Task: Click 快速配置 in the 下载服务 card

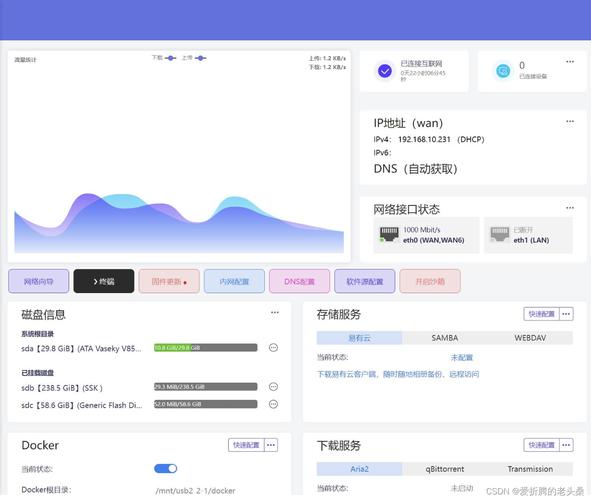Action: [541, 445]
